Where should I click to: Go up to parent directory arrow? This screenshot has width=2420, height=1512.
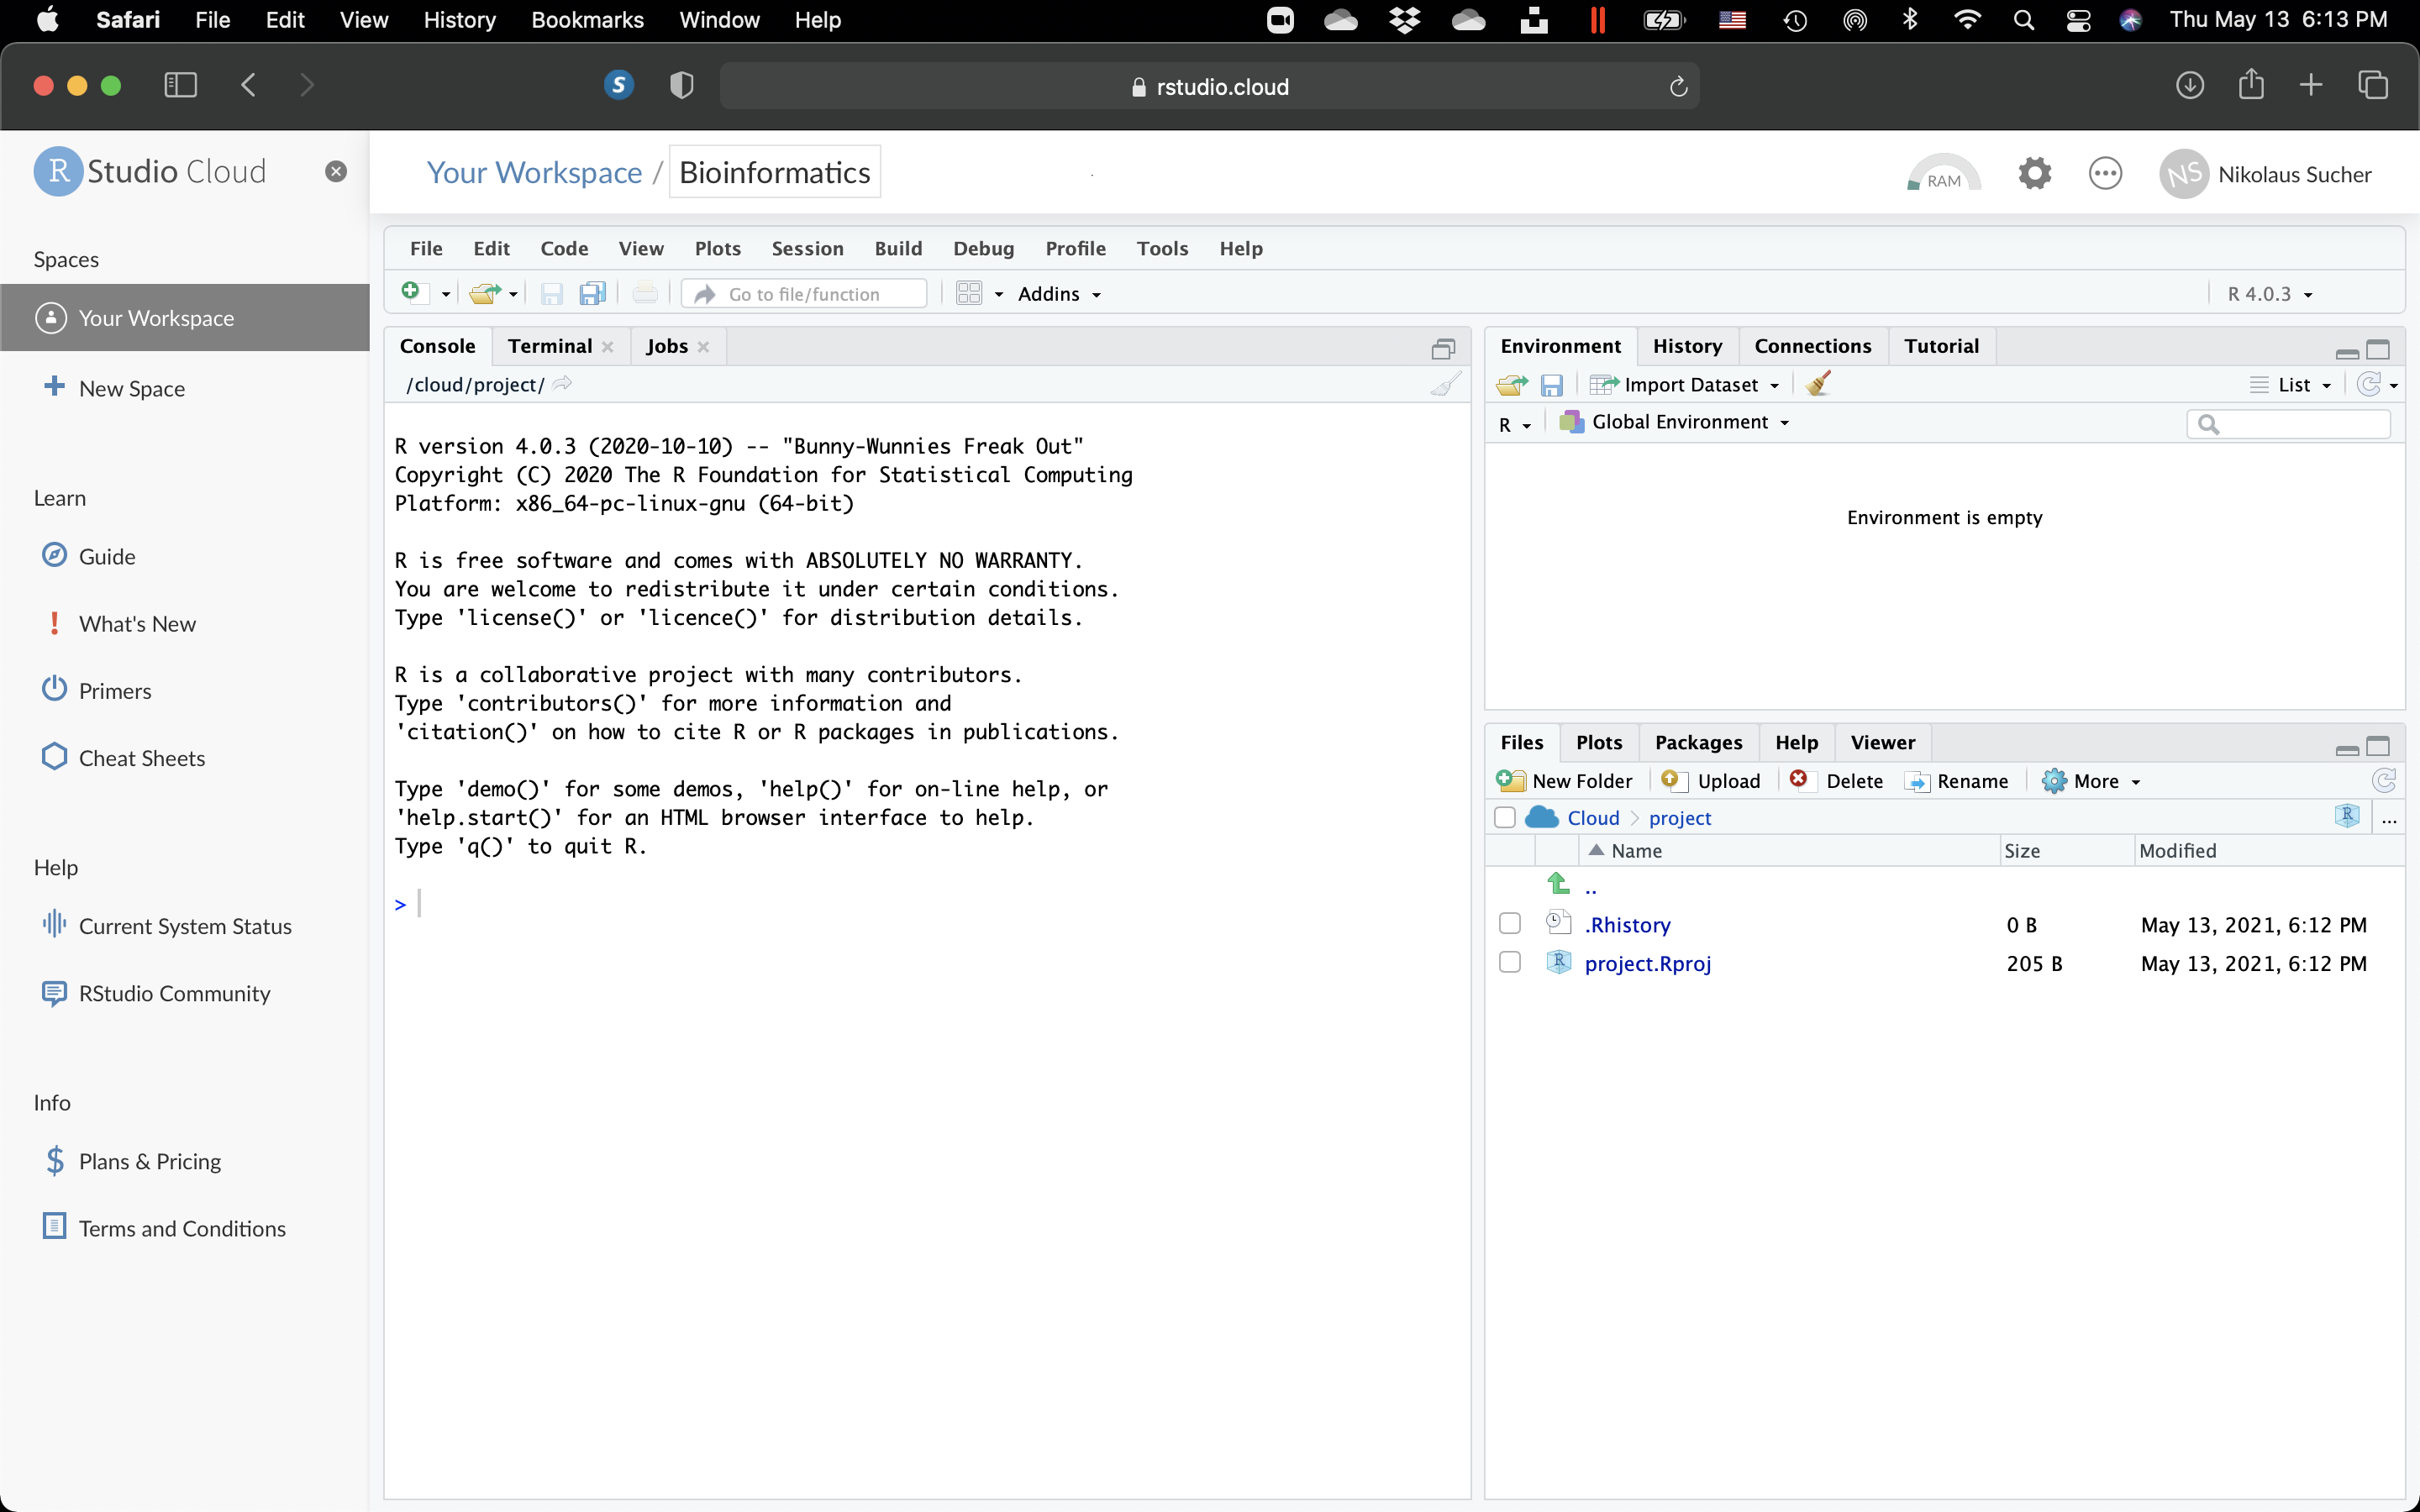pos(1558,883)
